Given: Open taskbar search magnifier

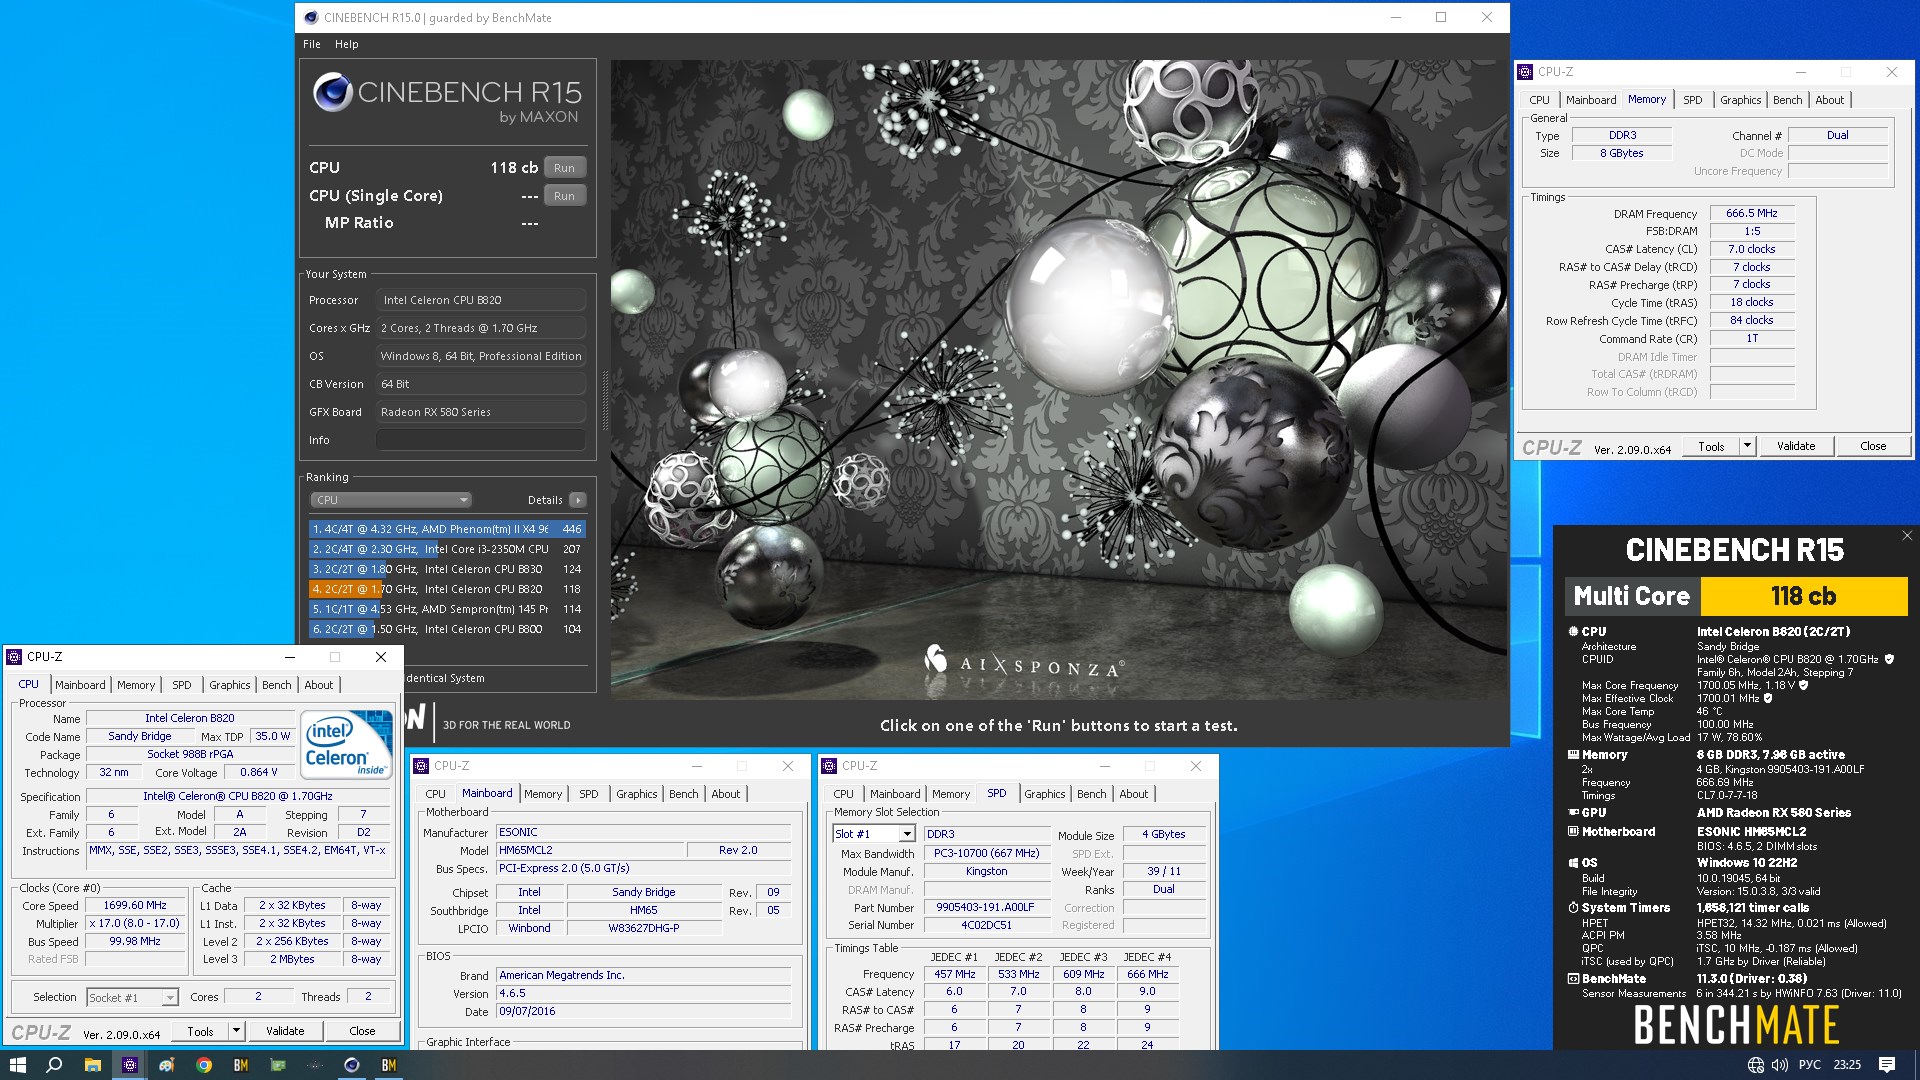Looking at the screenshot, I should pos(54,1065).
